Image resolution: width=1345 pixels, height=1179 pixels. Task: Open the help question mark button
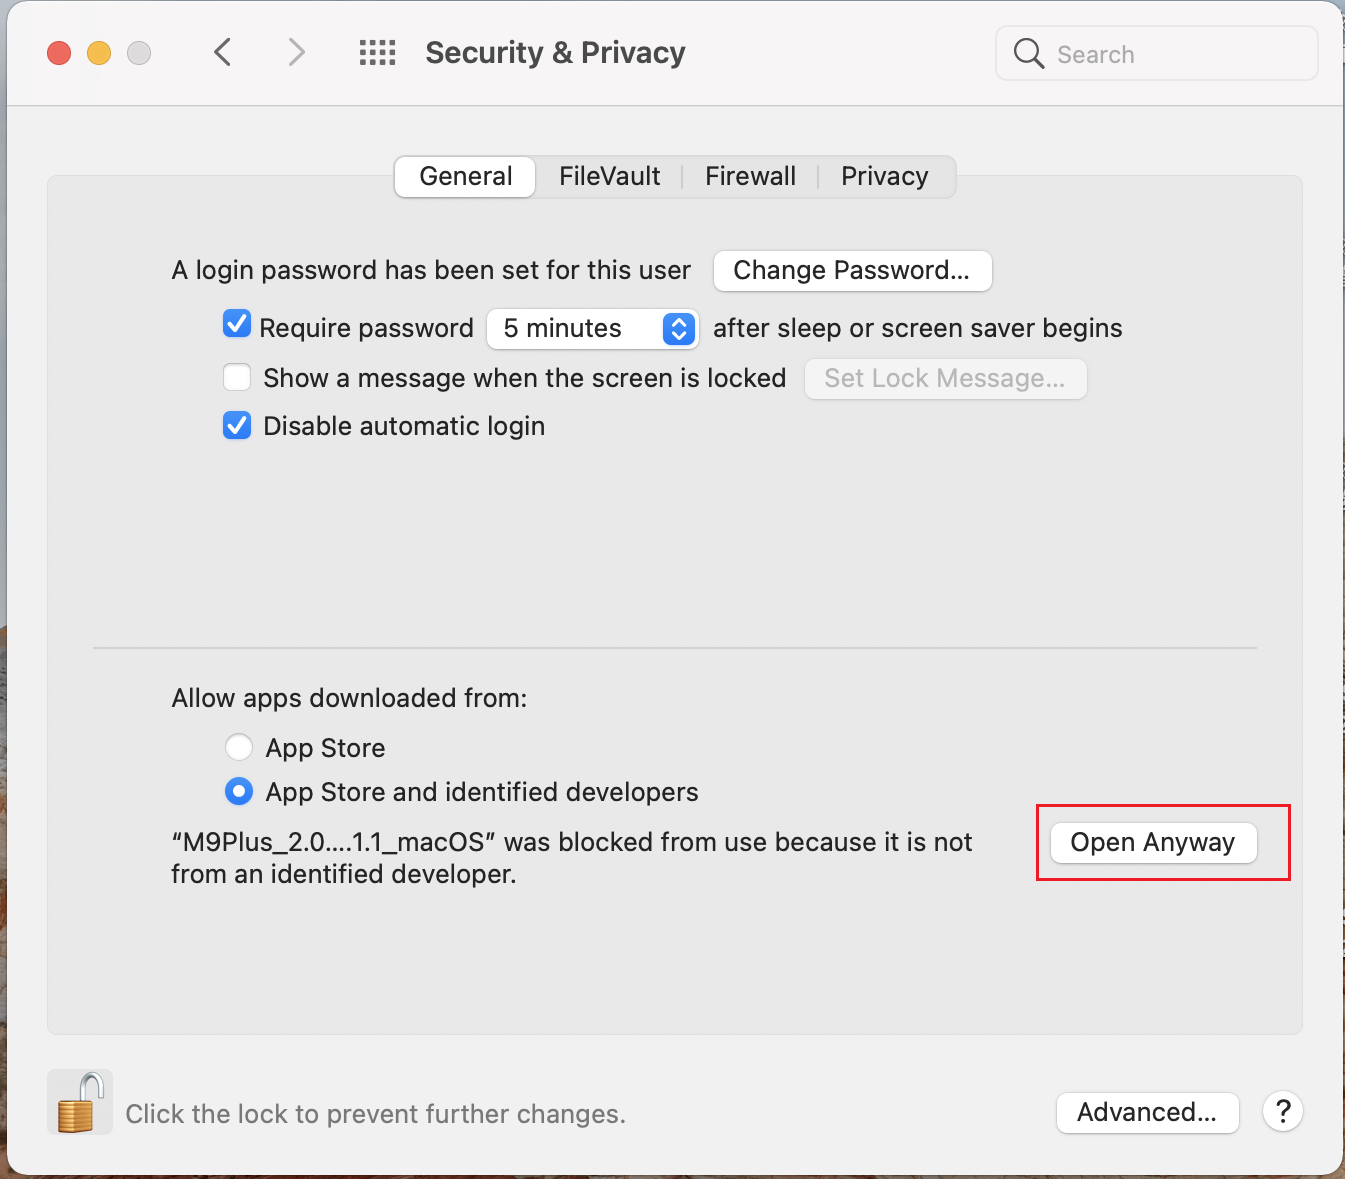pos(1283,1111)
